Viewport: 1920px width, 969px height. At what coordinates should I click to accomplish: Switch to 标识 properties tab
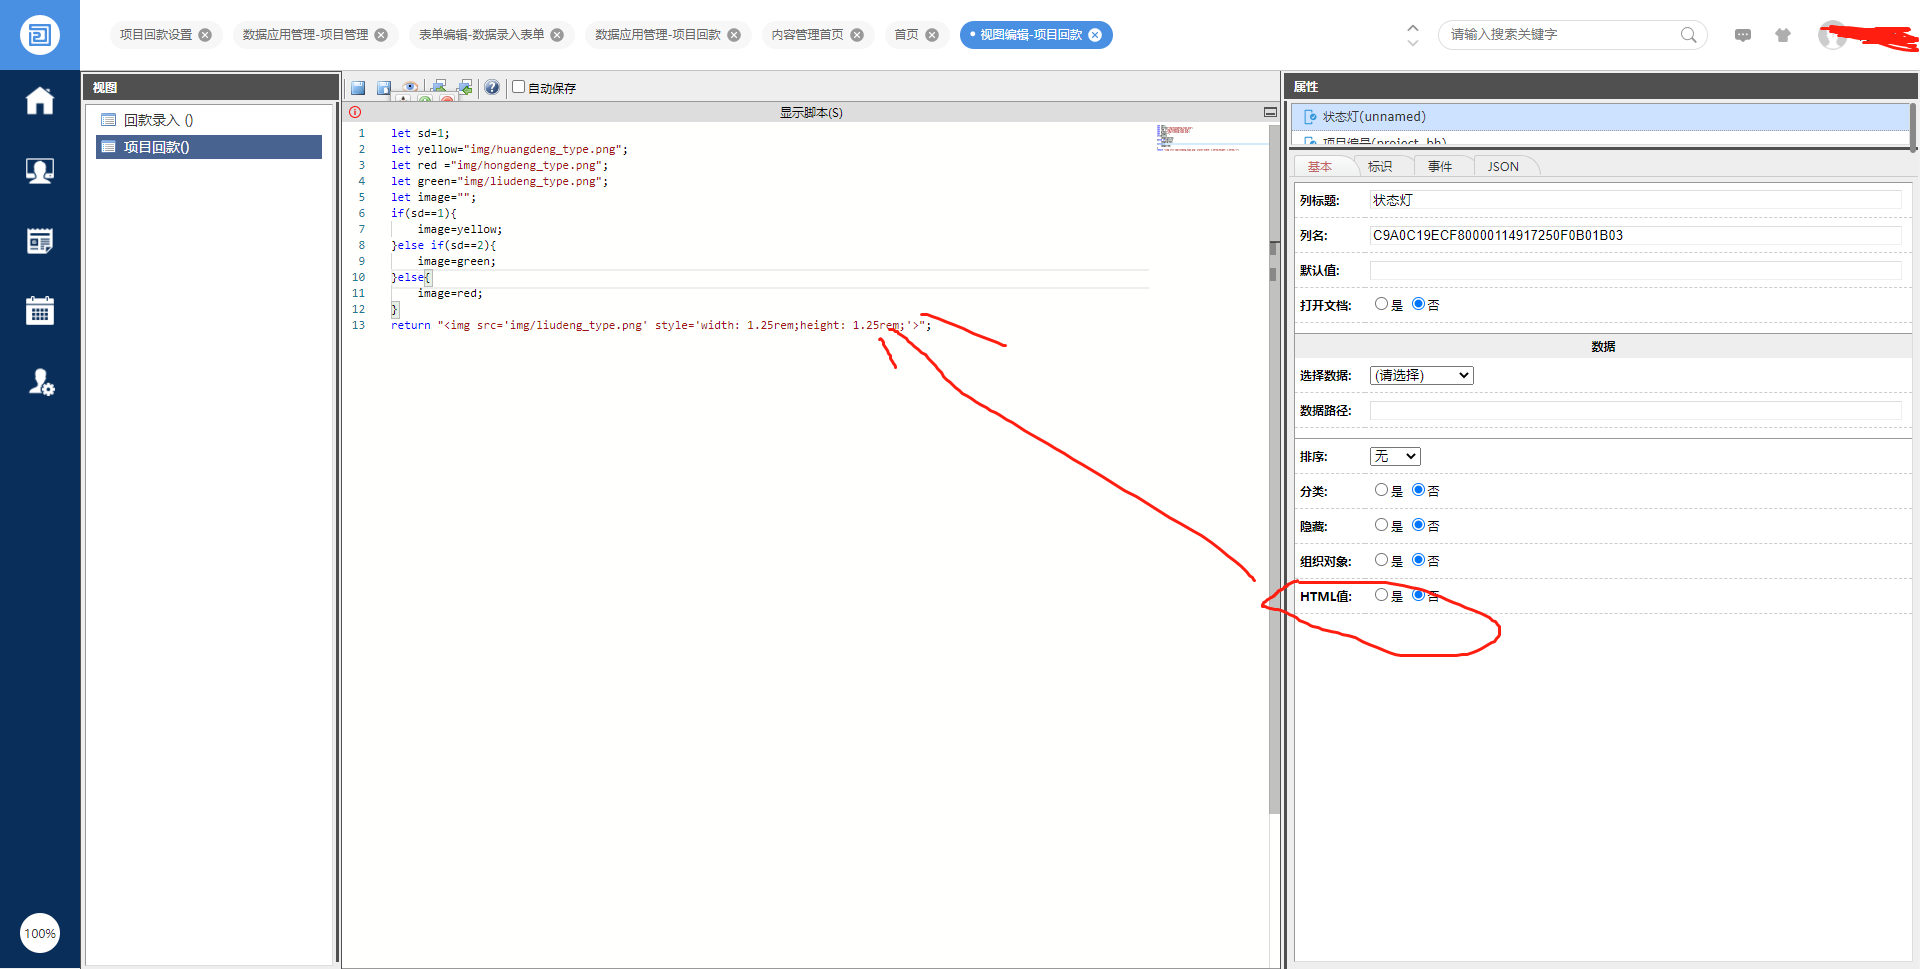click(x=1380, y=167)
